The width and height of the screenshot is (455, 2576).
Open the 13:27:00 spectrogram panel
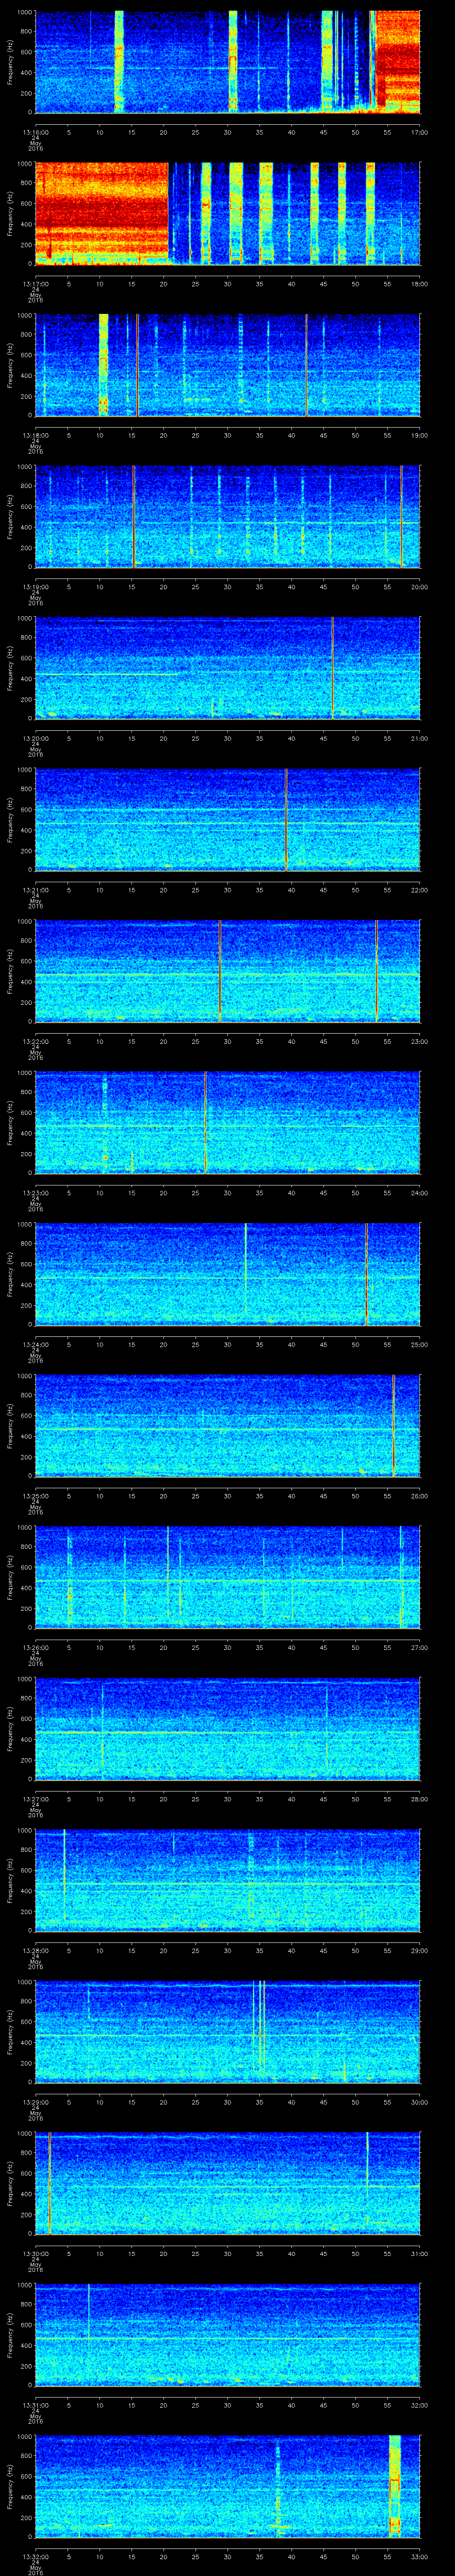[227, 1728]
